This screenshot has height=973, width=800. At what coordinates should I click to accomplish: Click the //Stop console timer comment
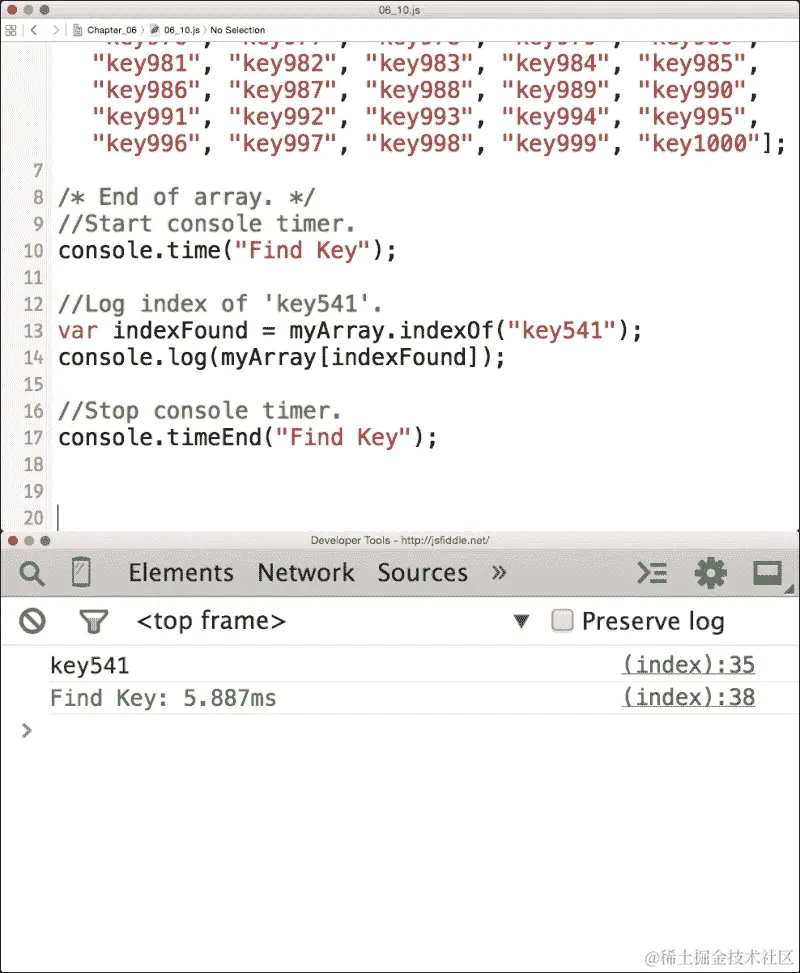[199, 411]
